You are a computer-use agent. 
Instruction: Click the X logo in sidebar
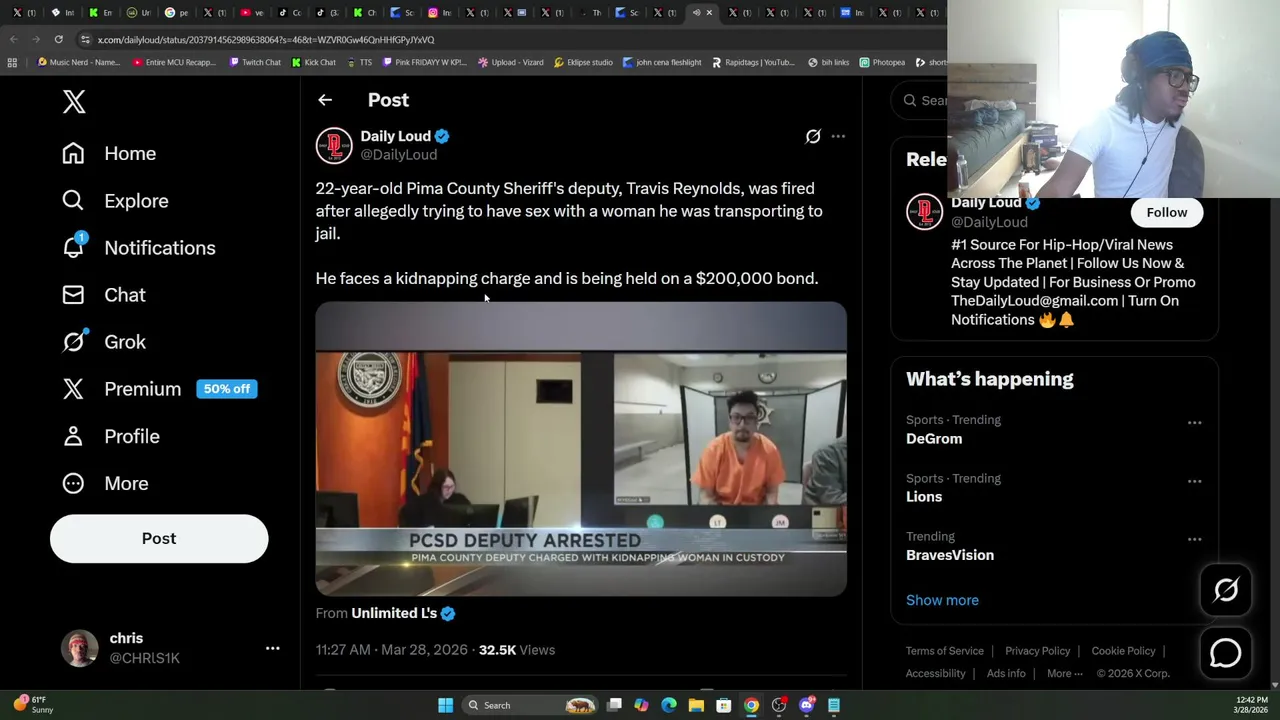pos(74,101)
